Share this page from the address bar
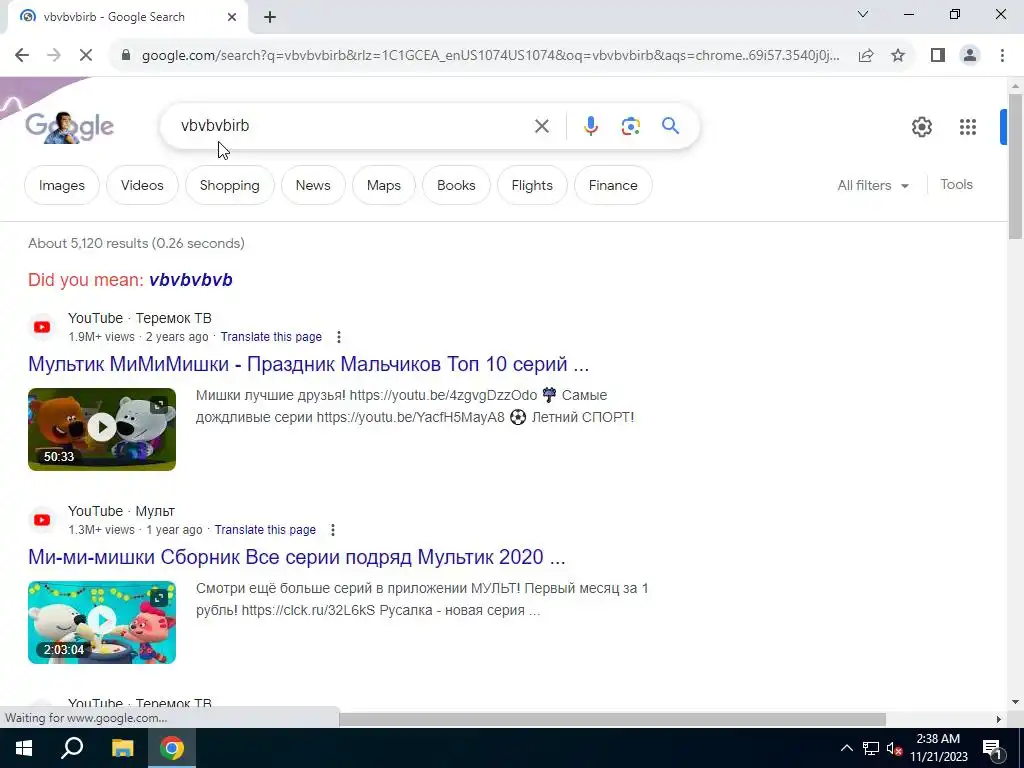 pos(866,56)
